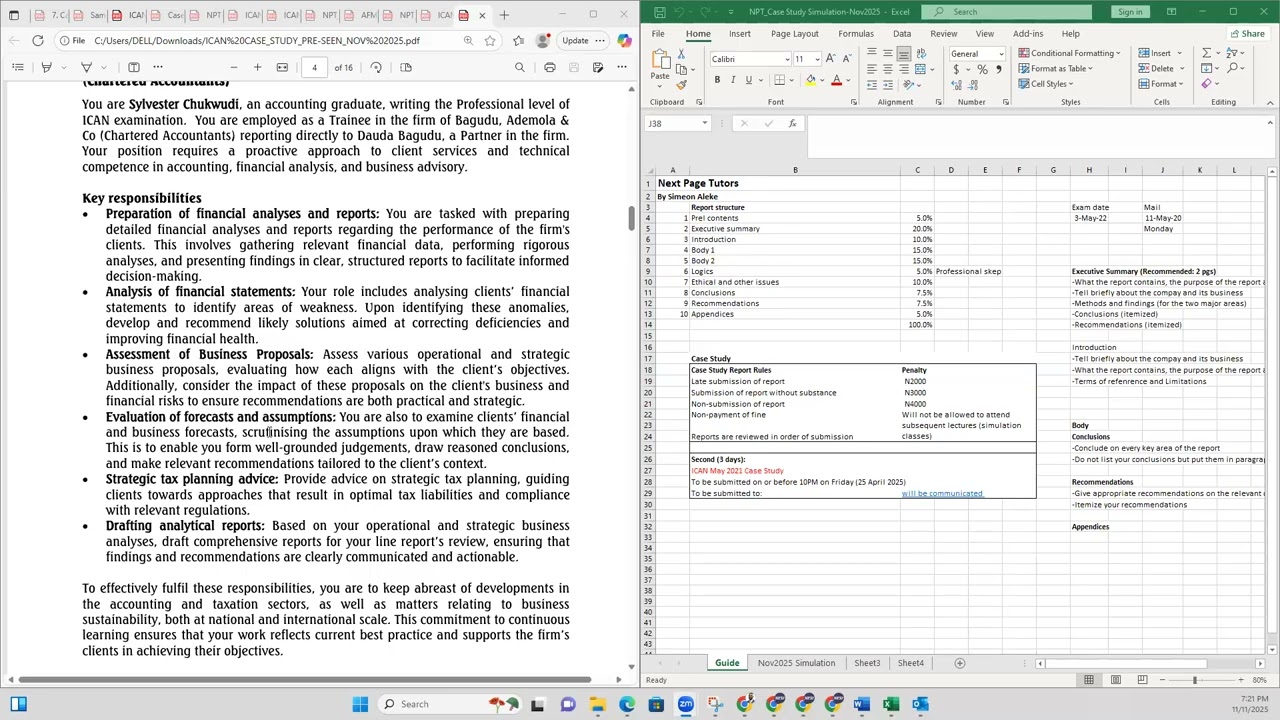
Task: Click the Comma Style icon
Action: [997, 69]
